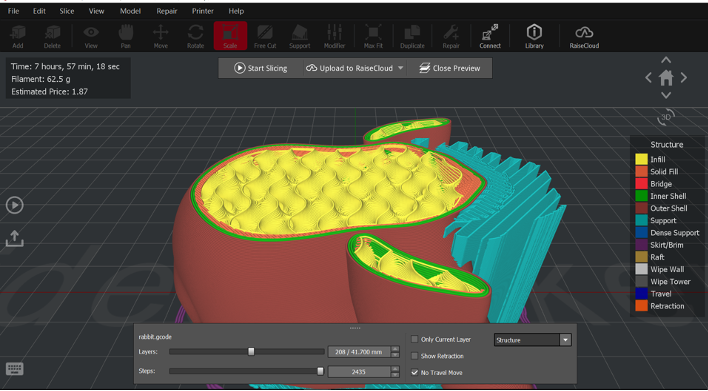
Task: Increase layer number with stepper up arrow
Action: click(x=396, y=349)
